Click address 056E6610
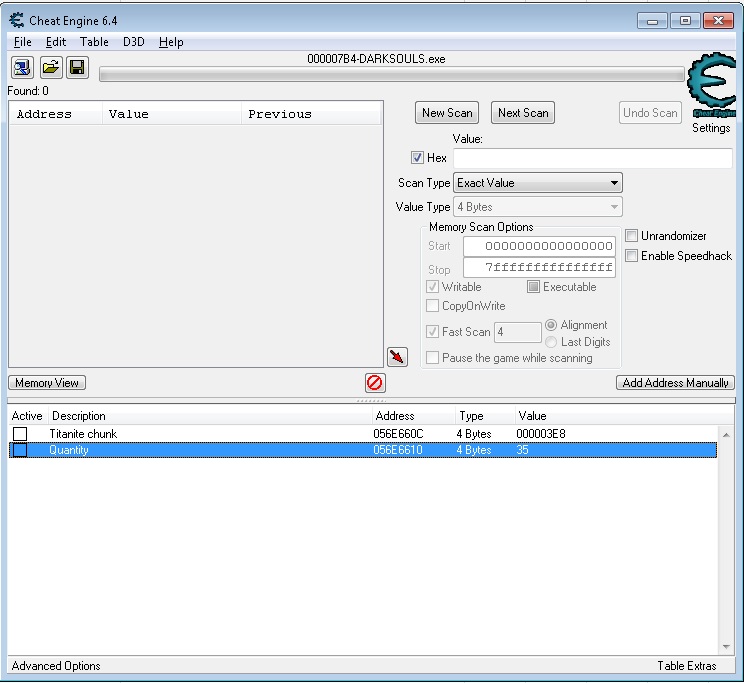Screen dimensions: 744x683 point(398,450)
